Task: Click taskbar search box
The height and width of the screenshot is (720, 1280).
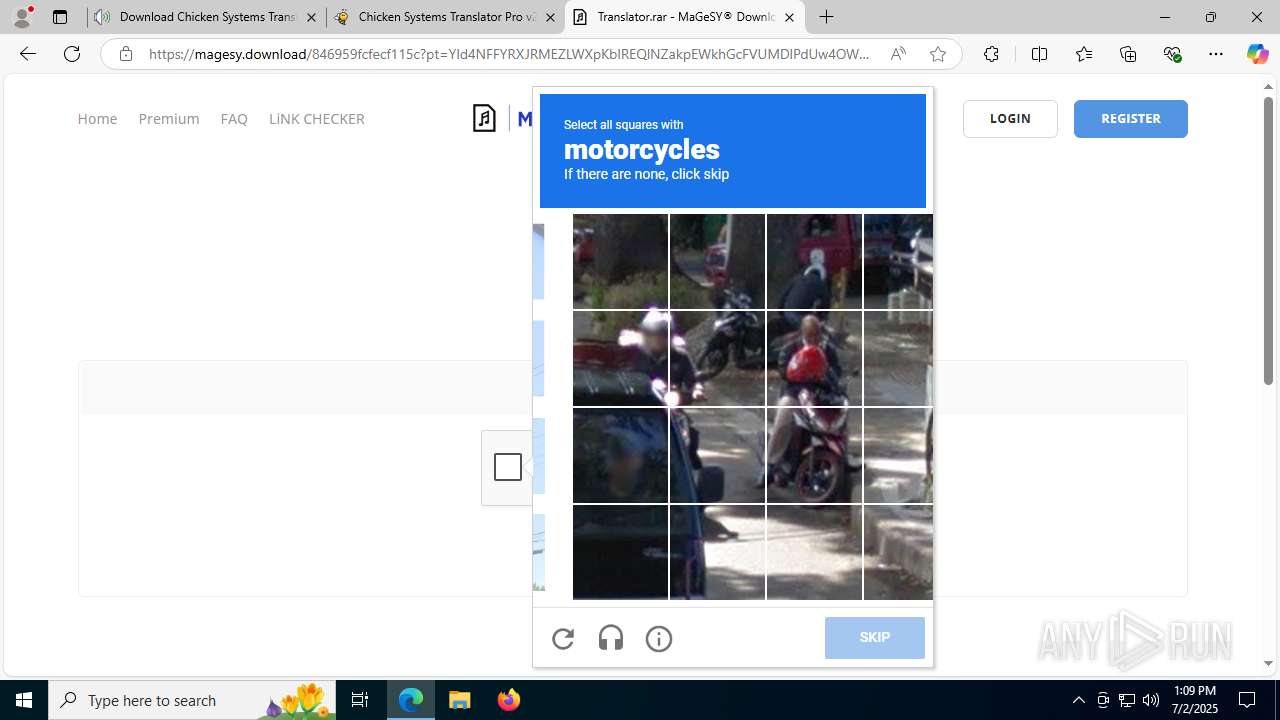Action: click(x=192, y=700)
